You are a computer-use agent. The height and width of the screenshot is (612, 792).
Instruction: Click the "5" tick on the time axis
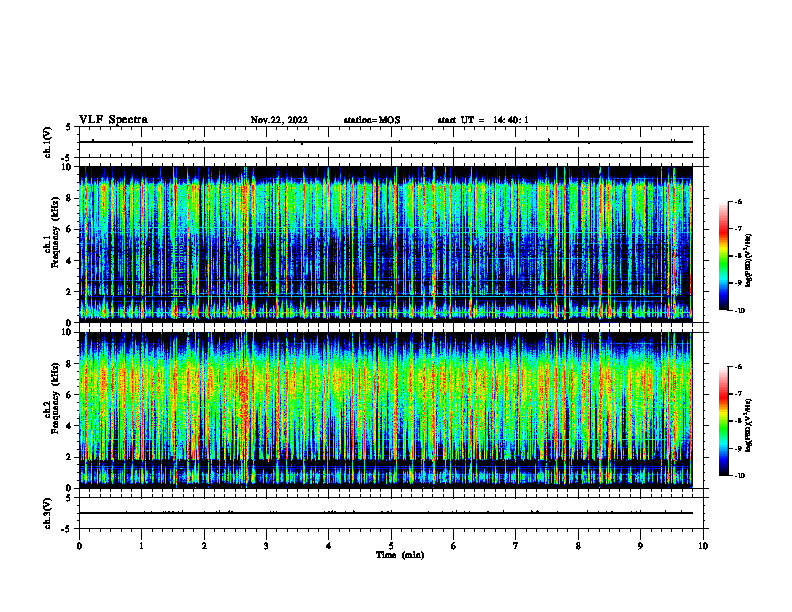391,546
